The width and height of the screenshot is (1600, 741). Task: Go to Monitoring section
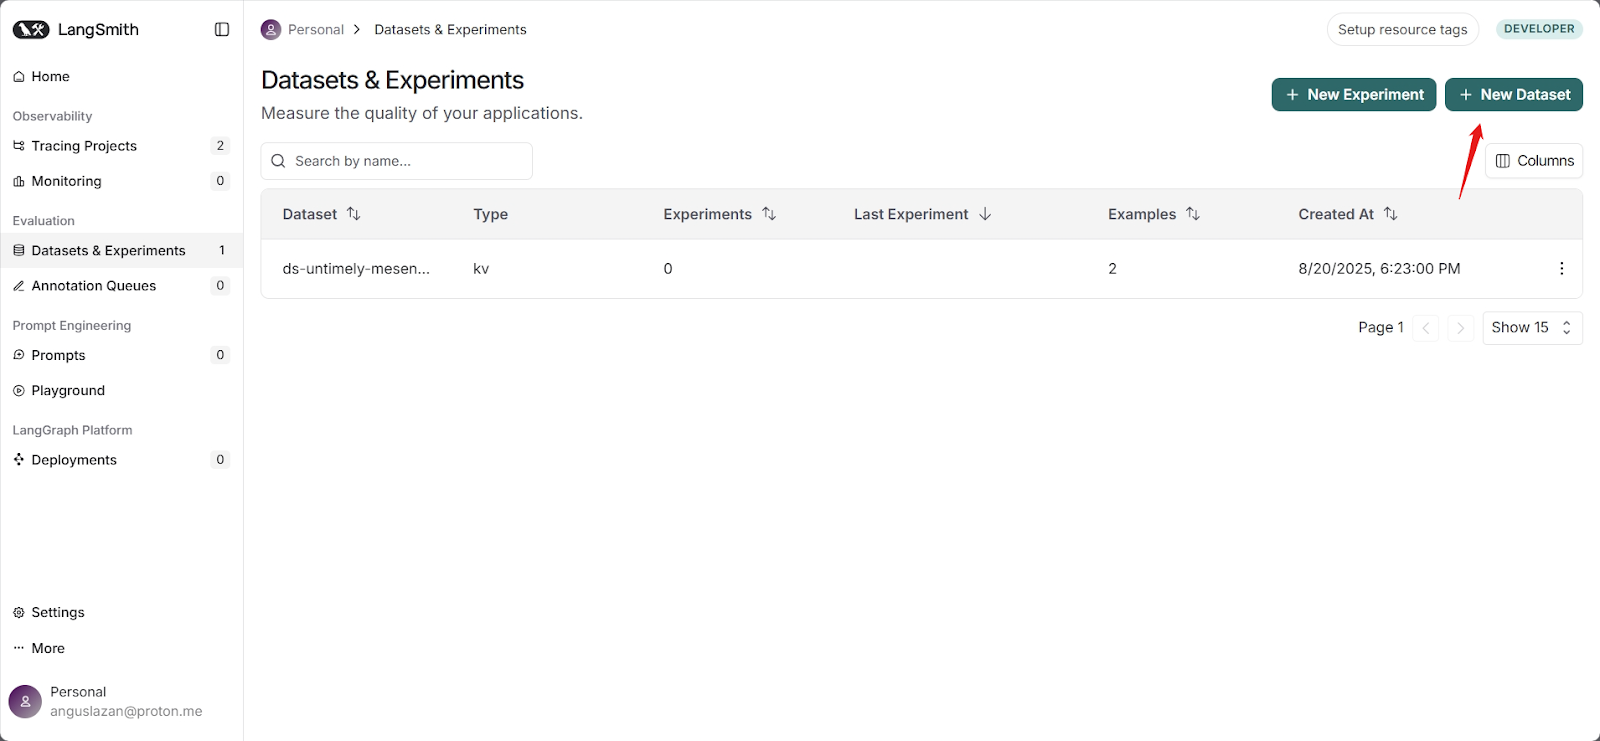[121, 181]
